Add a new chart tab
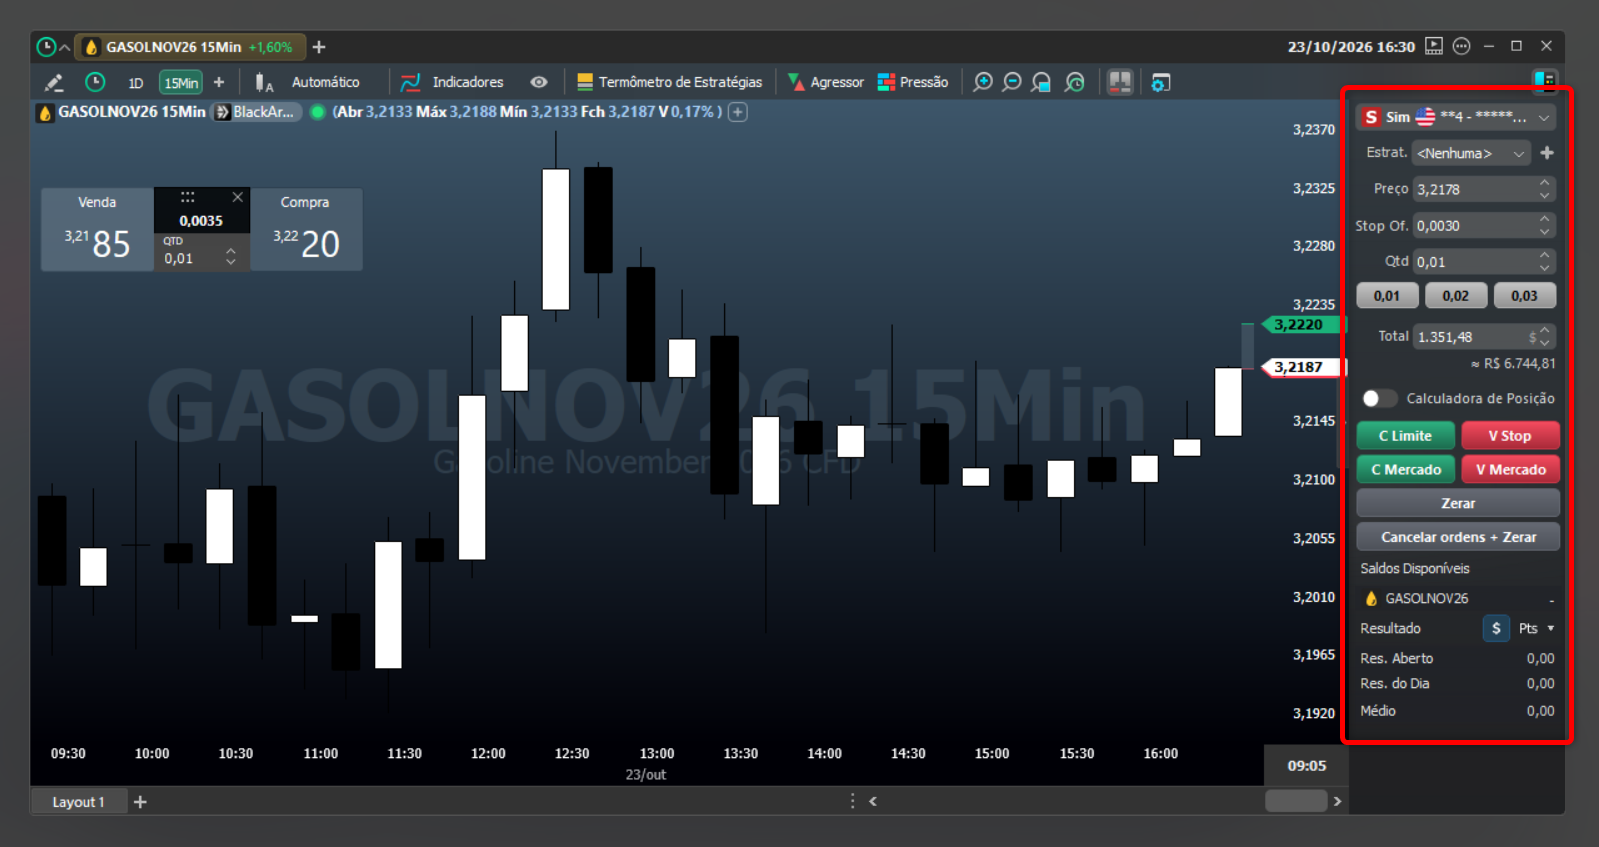1599x847 pixels. coord(319,47)
